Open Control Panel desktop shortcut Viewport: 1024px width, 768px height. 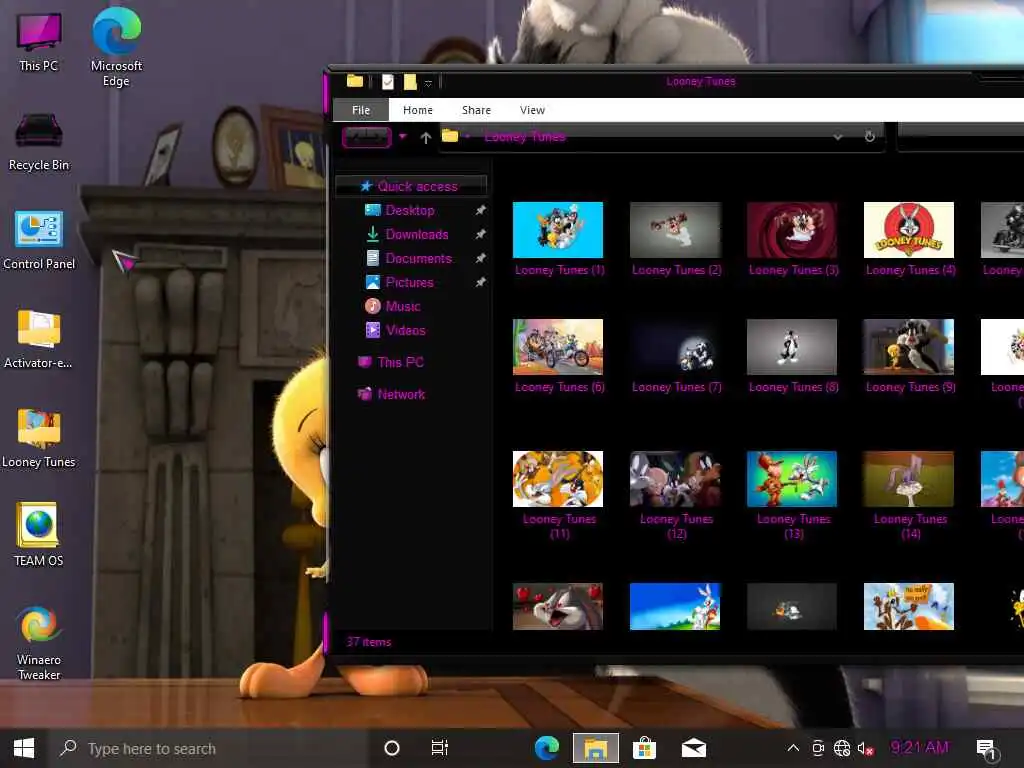39,240
